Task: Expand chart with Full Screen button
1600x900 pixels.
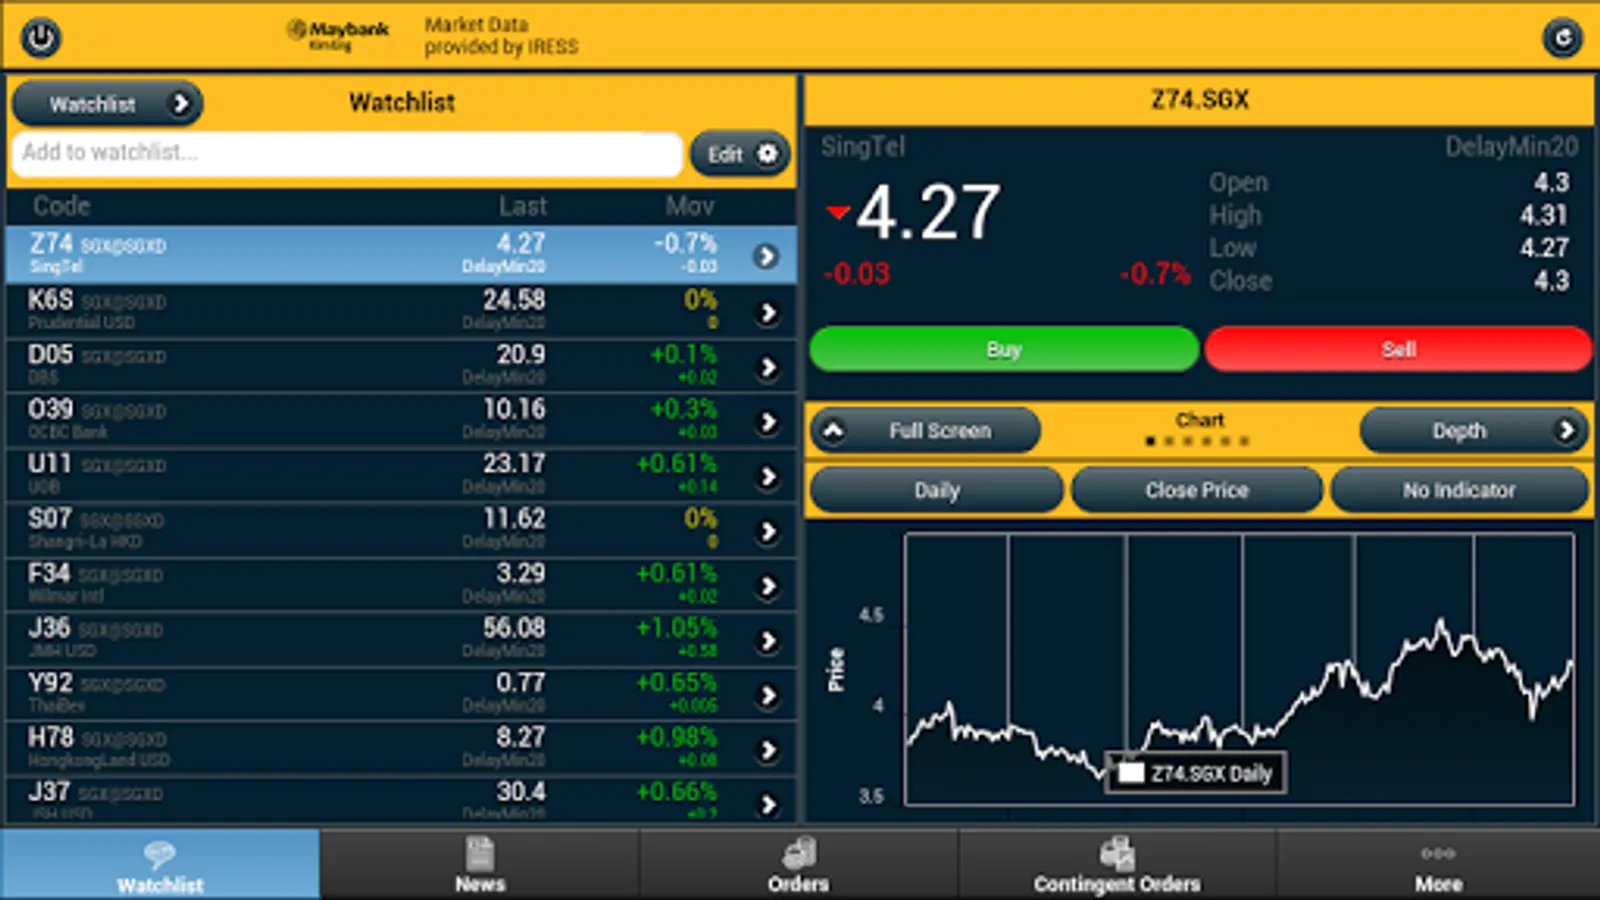Action: [x=926, y=431]
